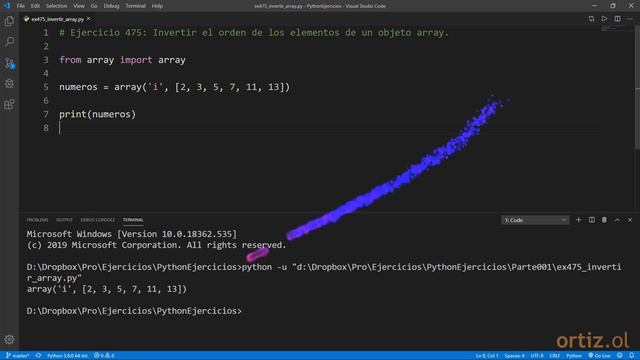Minimize the VS Code window
This screenshot has width=640, height=360.
(x=594, y=6)
